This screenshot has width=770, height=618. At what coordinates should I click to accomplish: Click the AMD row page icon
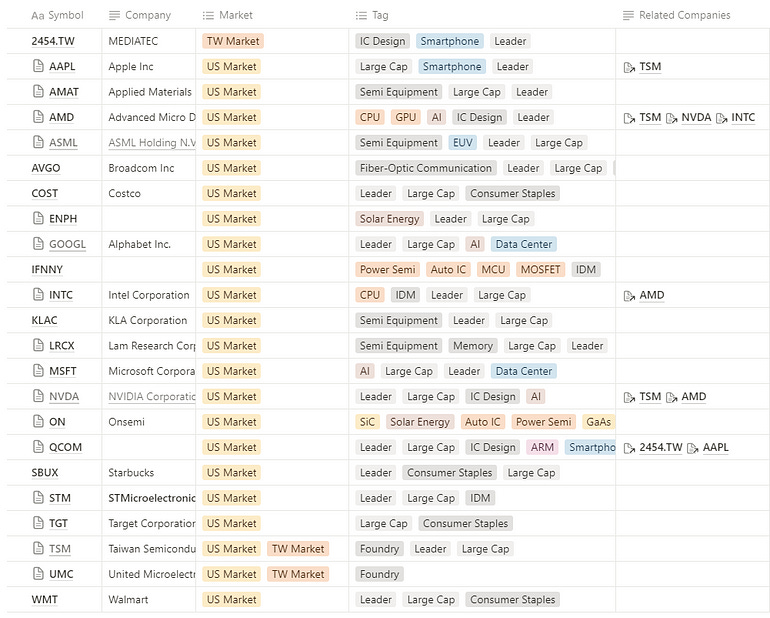pos(38,117)
